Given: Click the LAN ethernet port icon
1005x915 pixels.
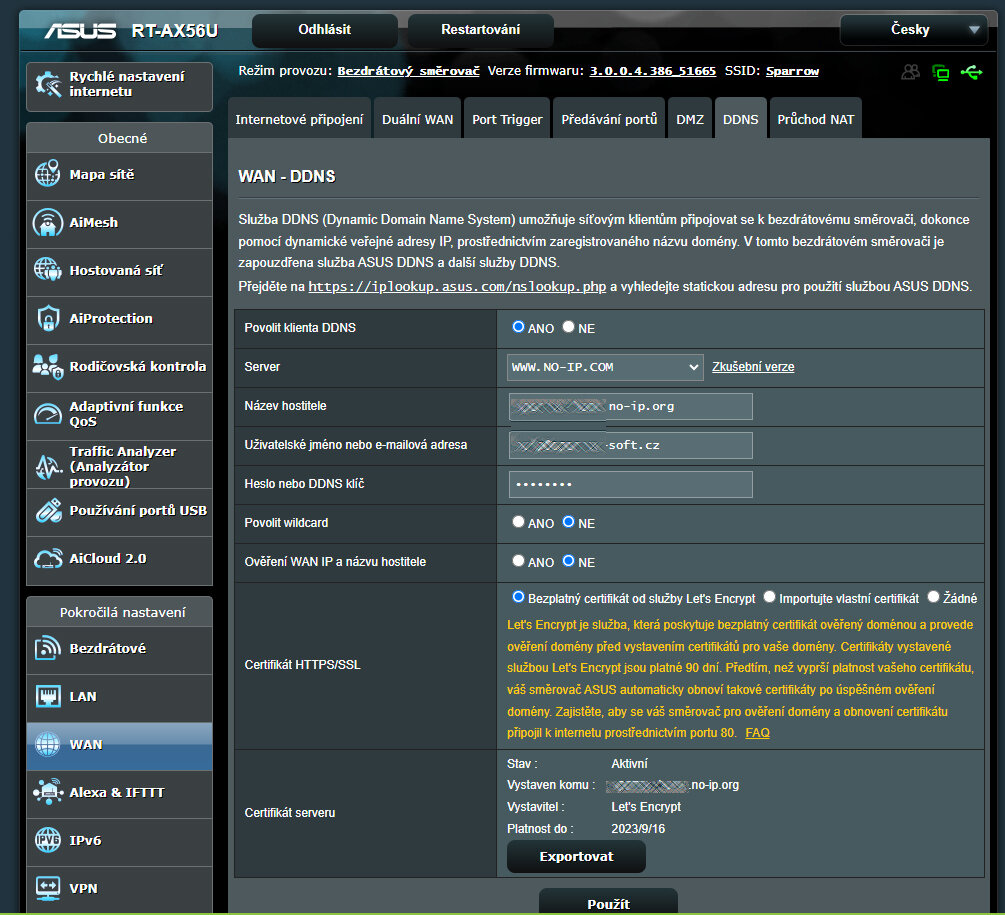Looking at the screenshot, I should [48, 697].
